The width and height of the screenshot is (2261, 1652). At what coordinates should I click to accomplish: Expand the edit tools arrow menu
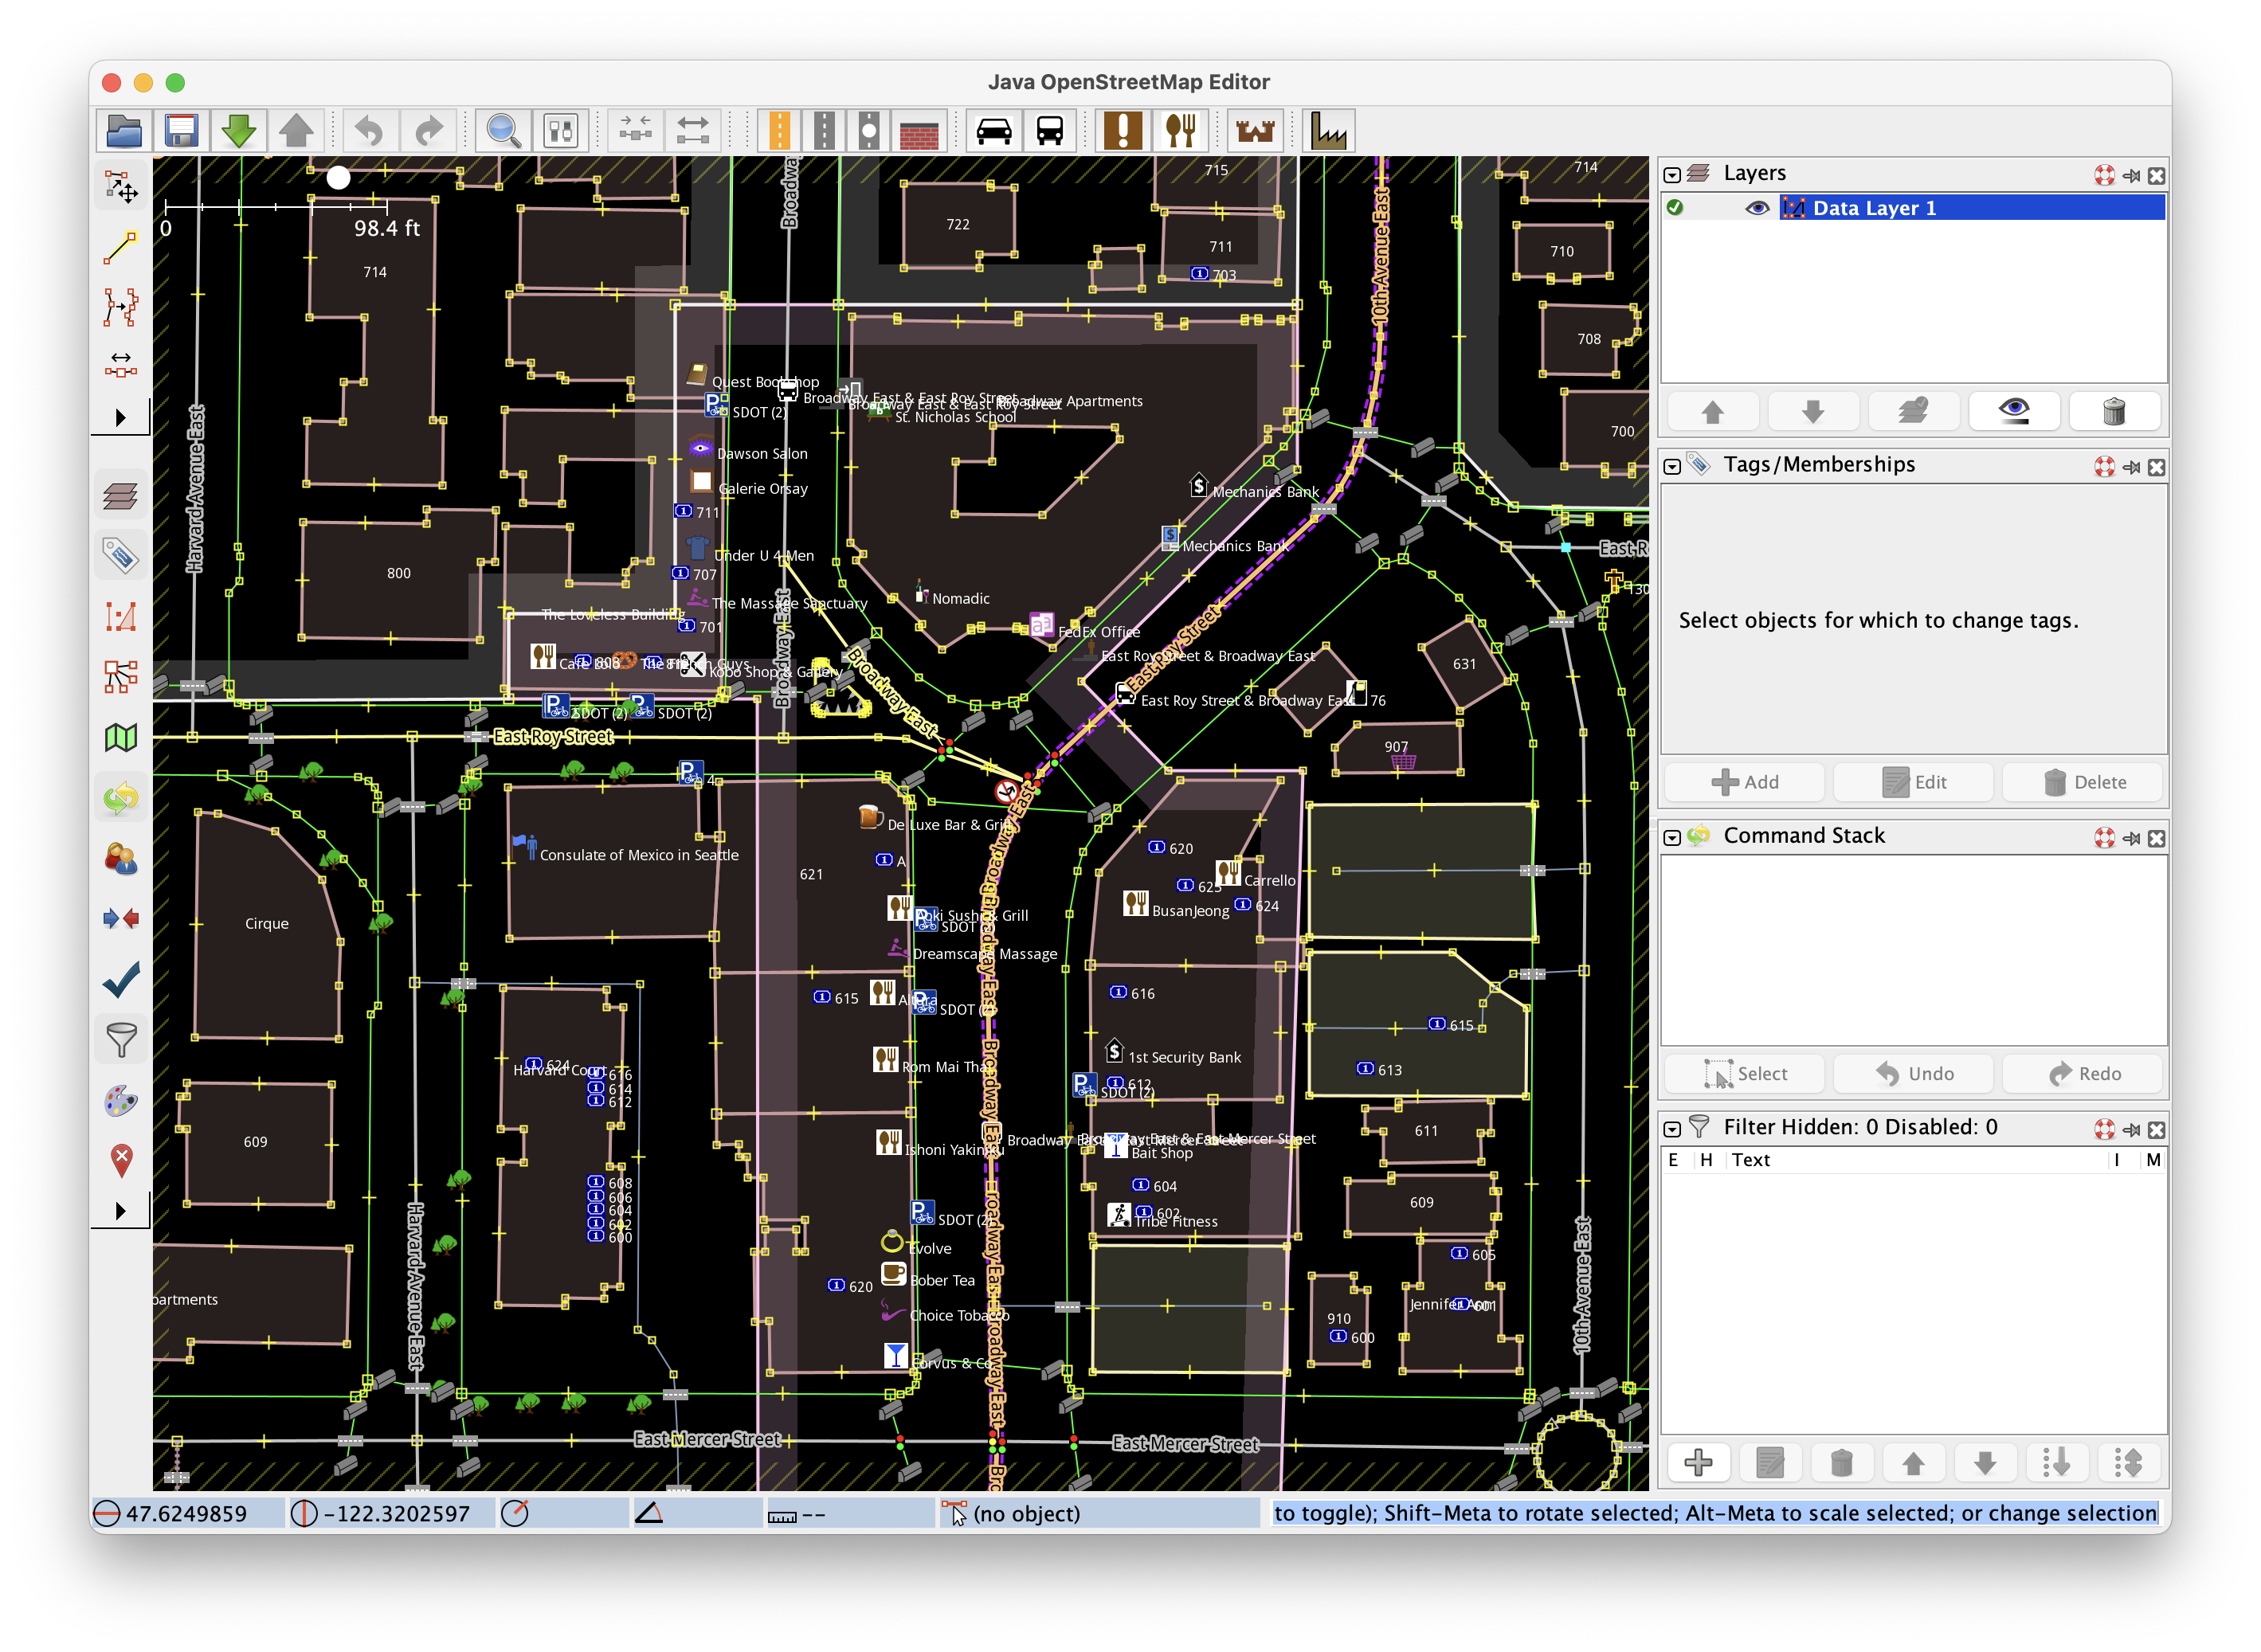120,417
